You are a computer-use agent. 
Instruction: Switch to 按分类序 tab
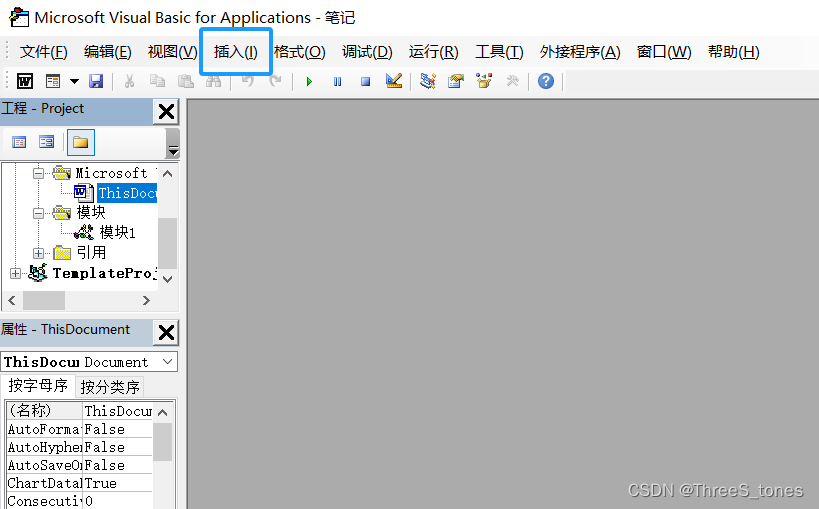tap(110, 387)
